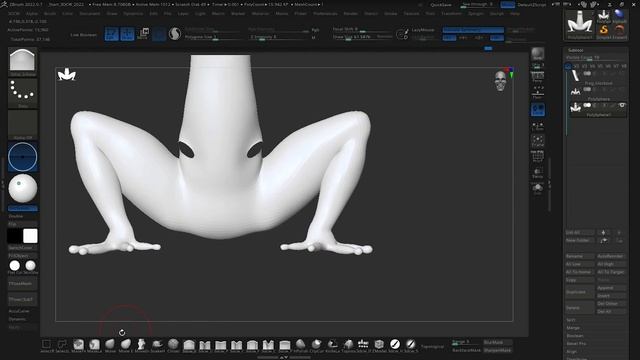This screenshot has width=640, height=360.
Task: Select the EraserBrush tool thumbnail
Action: click(619, 30)
